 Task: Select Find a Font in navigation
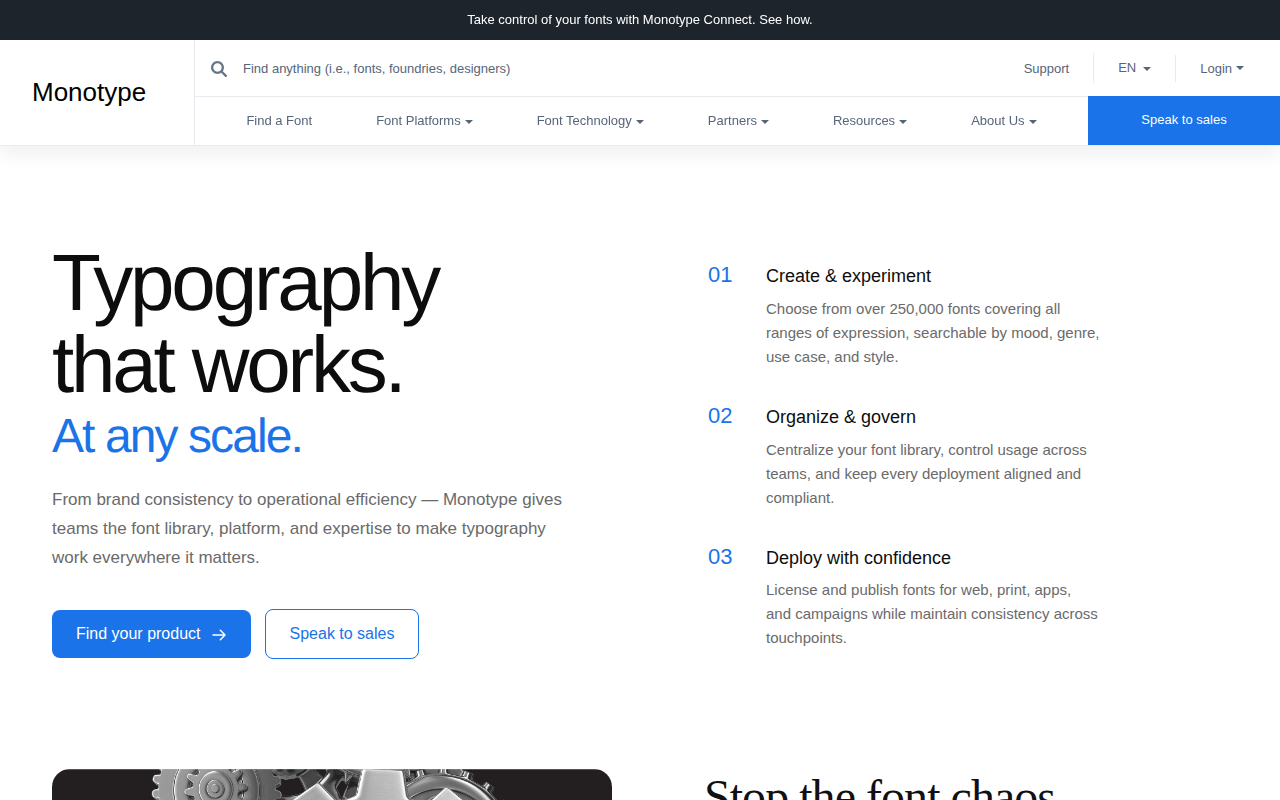coord(279,121)
